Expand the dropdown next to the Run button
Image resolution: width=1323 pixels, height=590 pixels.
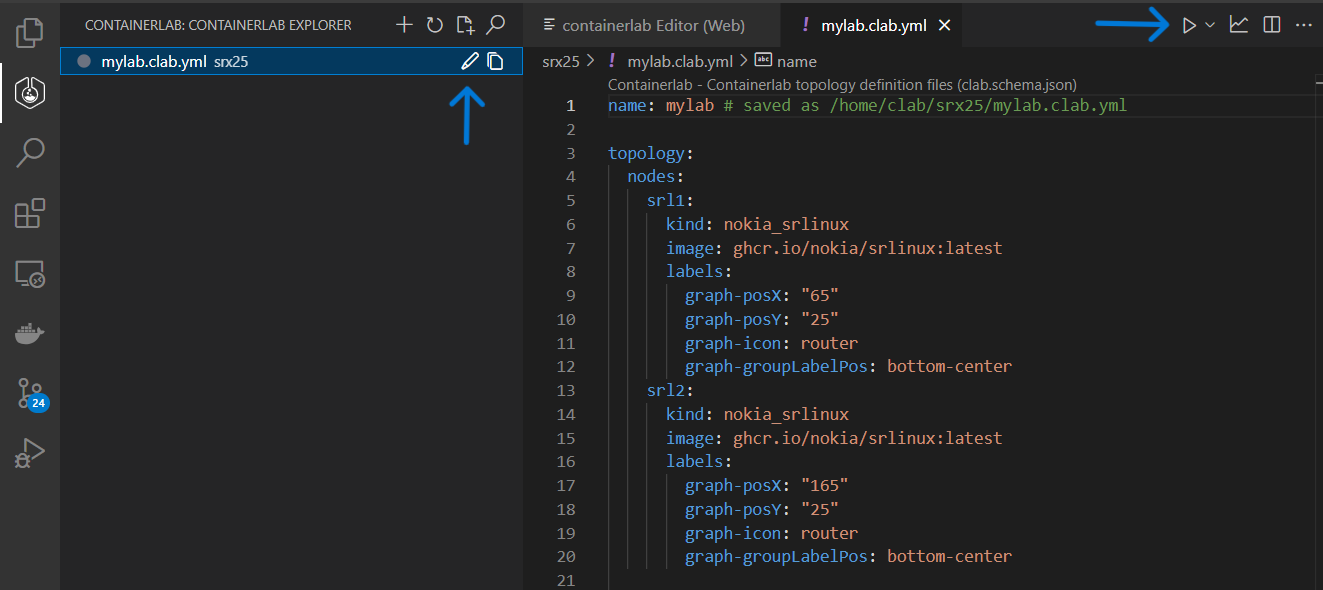(1210, 25)
